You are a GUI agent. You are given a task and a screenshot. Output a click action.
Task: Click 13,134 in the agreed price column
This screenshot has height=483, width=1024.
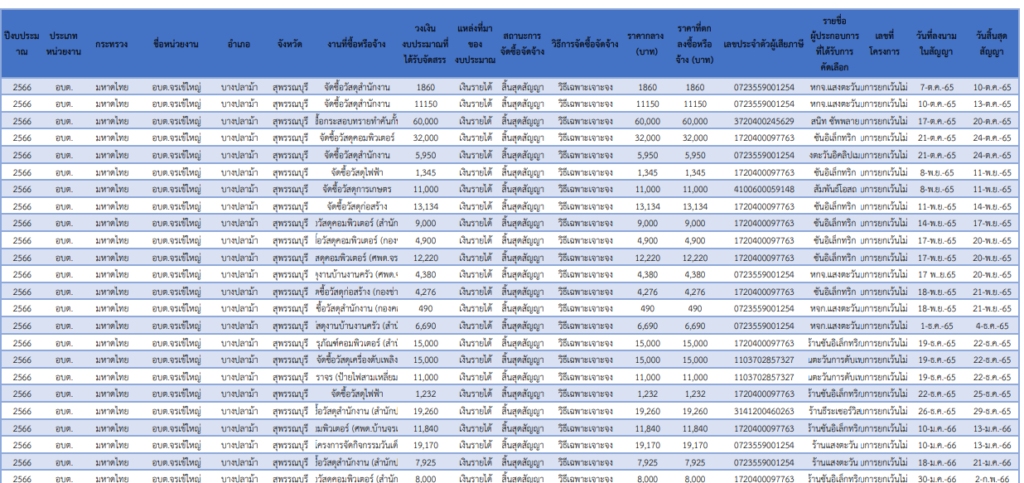click(695, 206)
